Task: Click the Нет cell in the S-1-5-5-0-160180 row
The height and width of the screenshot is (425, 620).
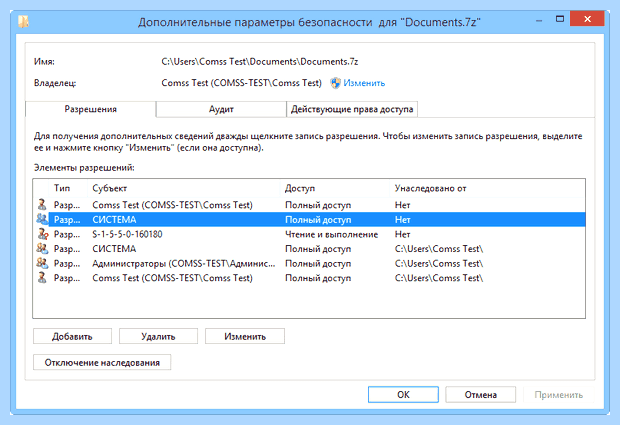Action: point(403,234)
